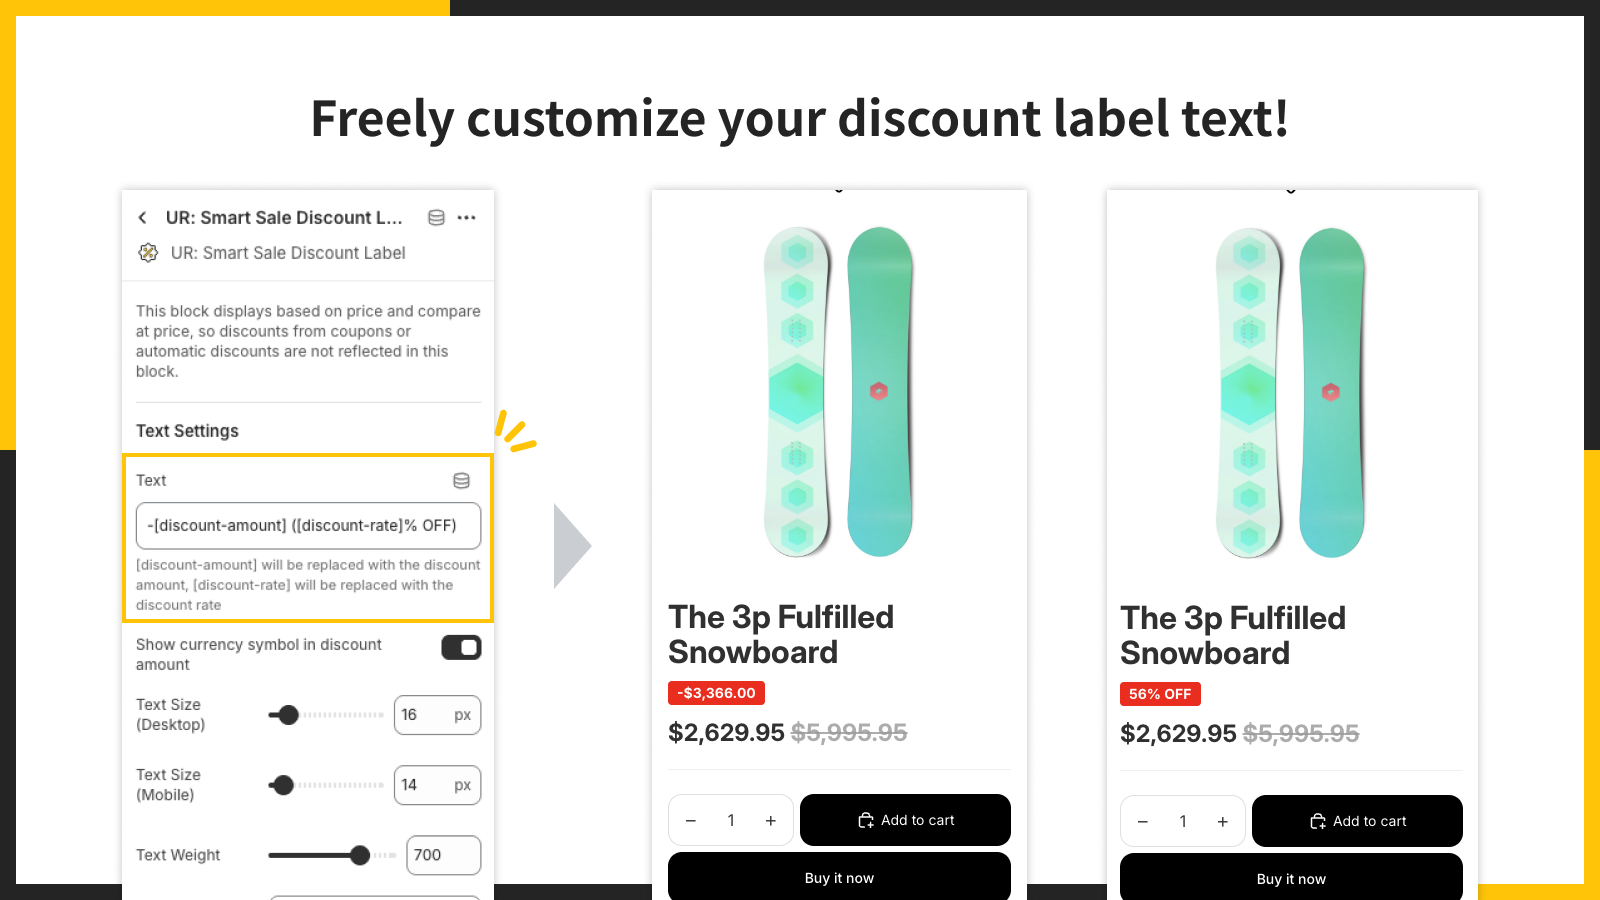
Task: Toggle Show currency symbol in discount amount
Action: [x=461, y=648]
